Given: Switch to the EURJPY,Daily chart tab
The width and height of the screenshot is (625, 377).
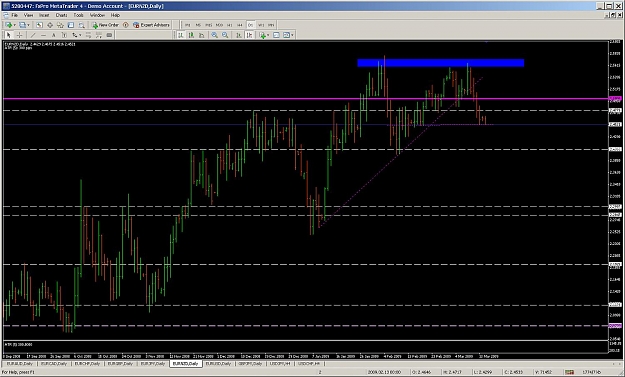Looking at the screenshot, I should tap(153, 364).
